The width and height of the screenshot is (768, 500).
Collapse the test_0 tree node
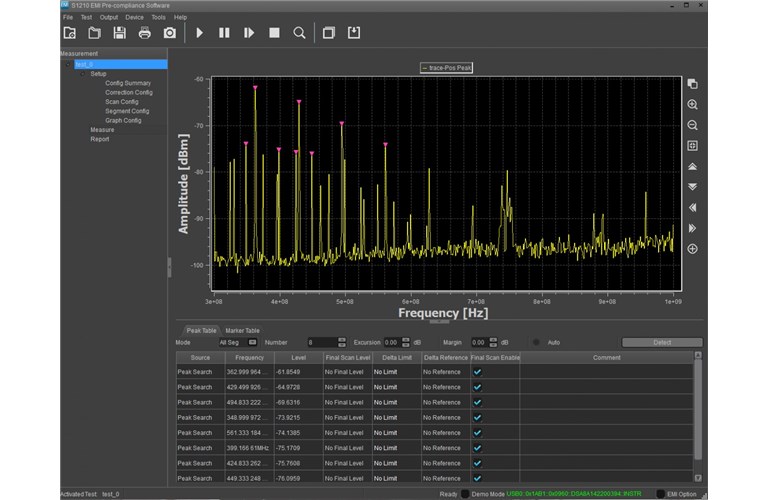tap(69, 64)
